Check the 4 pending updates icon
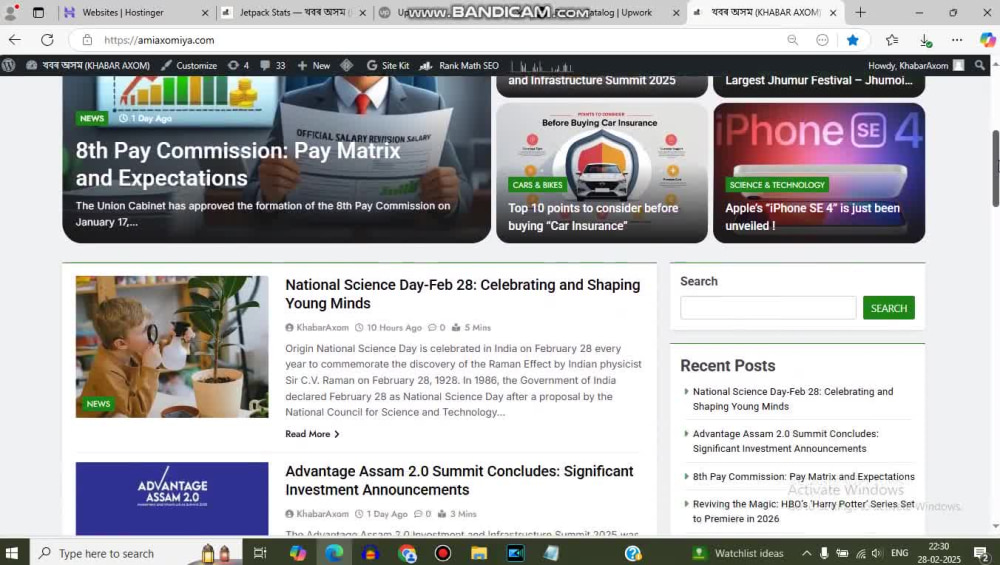Screen dimensions: 1000x565 pos(239,65)
